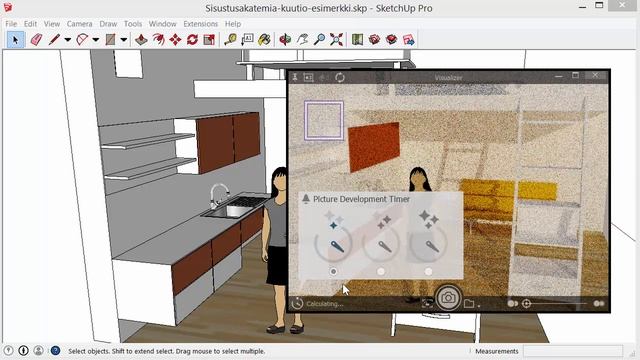Select the Rectangle shape tool
The height and width of the screenshot is (360, 640).
point(110,40)
